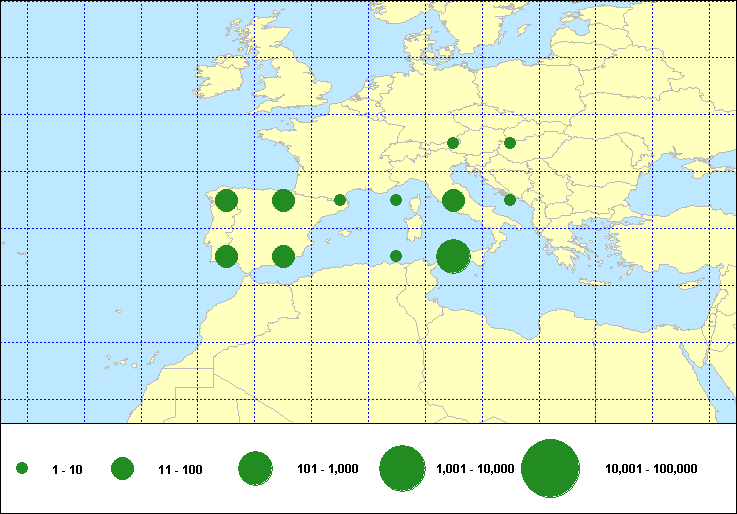Image resolution: width=737 pixels, height=514 pixels.
Task: Click the green marker in southern Spain
Action: [283, 257]
